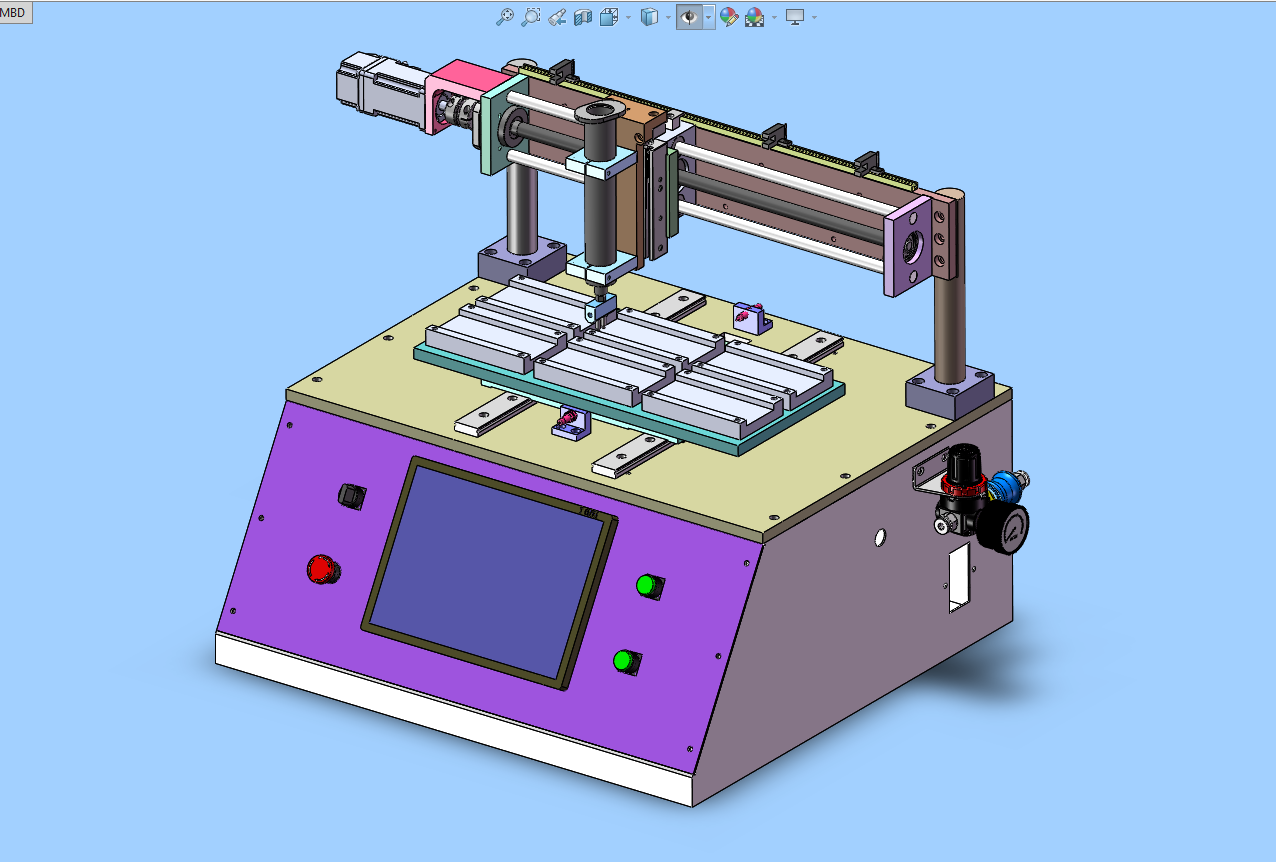Open the View Orientation cube icon
The width and height of the screenshot is (1276, 862).
tap(609, 17)
